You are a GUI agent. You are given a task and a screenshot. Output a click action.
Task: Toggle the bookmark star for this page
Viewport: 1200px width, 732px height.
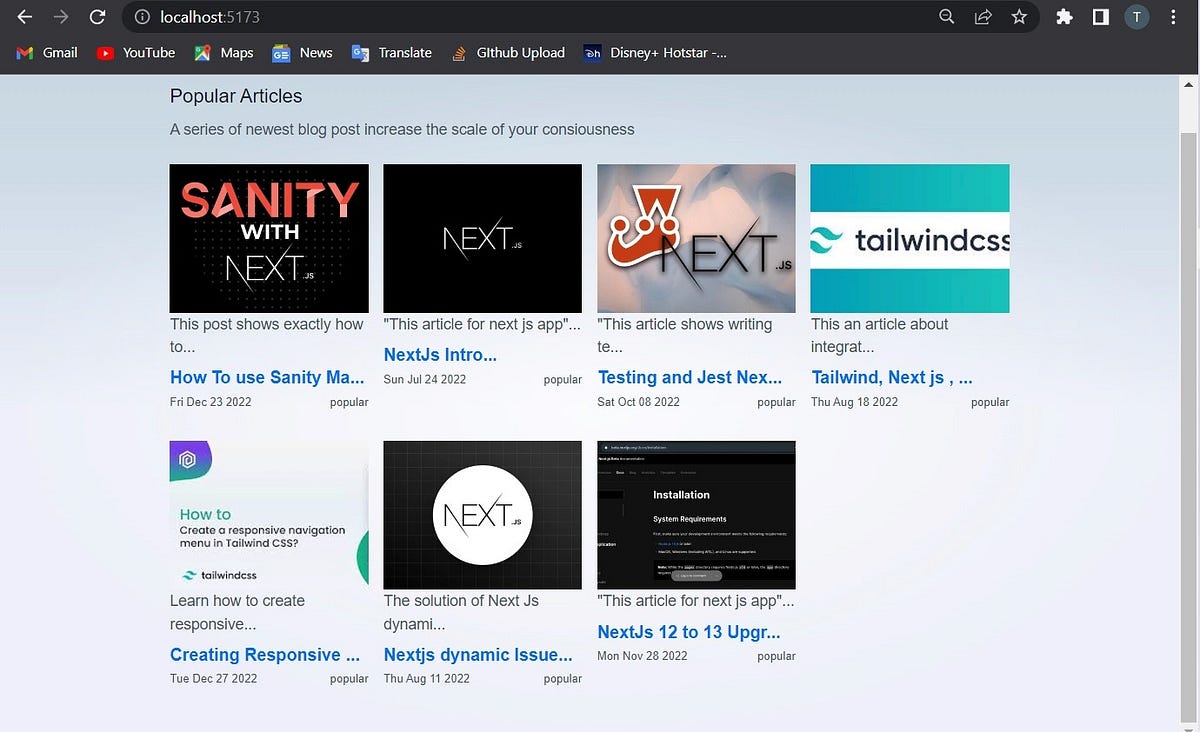[1019, 16]
